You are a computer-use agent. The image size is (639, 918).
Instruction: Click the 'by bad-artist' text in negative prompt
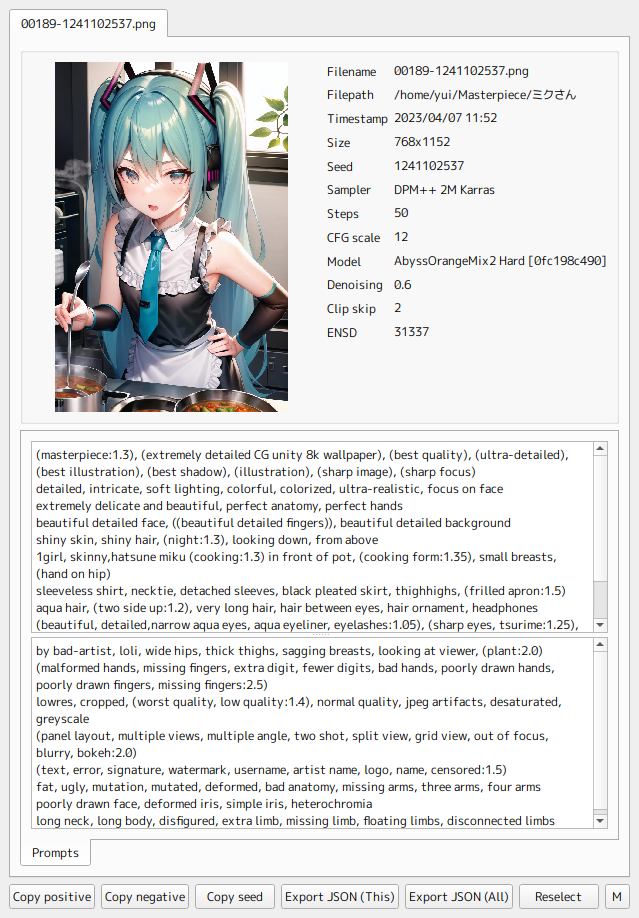(x=75, y=651)
